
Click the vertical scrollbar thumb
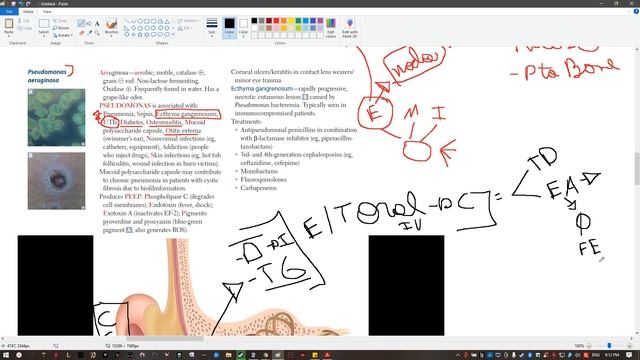637,168
